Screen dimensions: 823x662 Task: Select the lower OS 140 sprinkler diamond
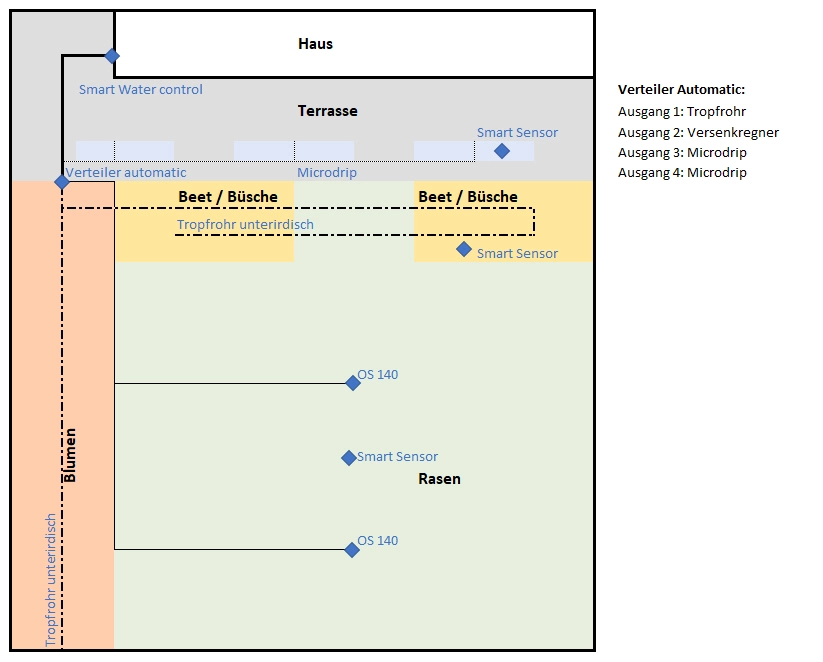coord(352,549)
